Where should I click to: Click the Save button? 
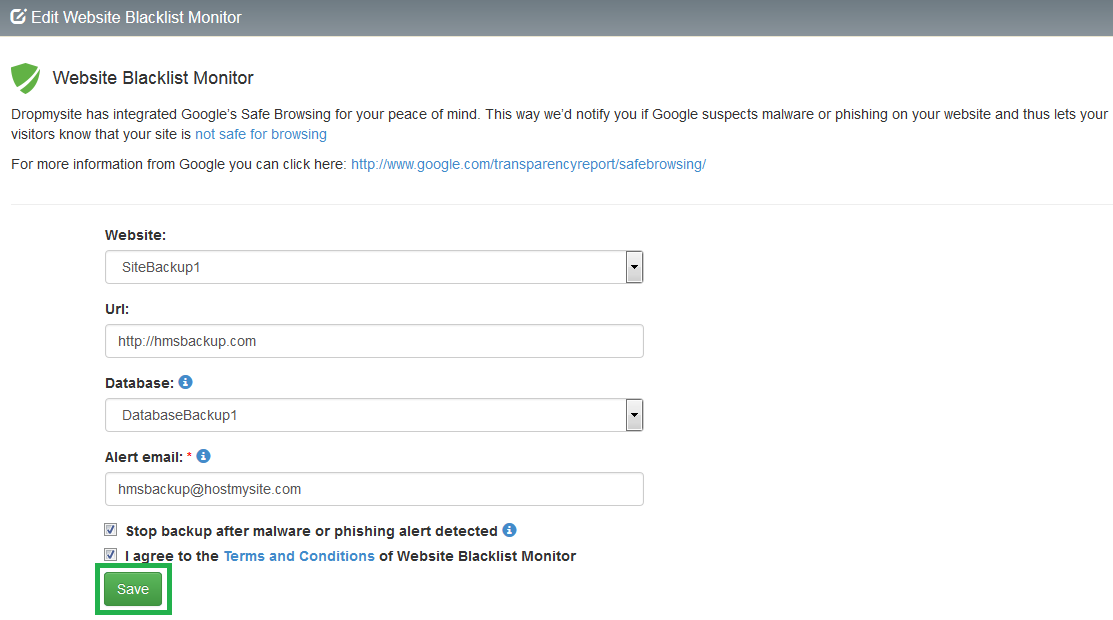click(133, 589)
